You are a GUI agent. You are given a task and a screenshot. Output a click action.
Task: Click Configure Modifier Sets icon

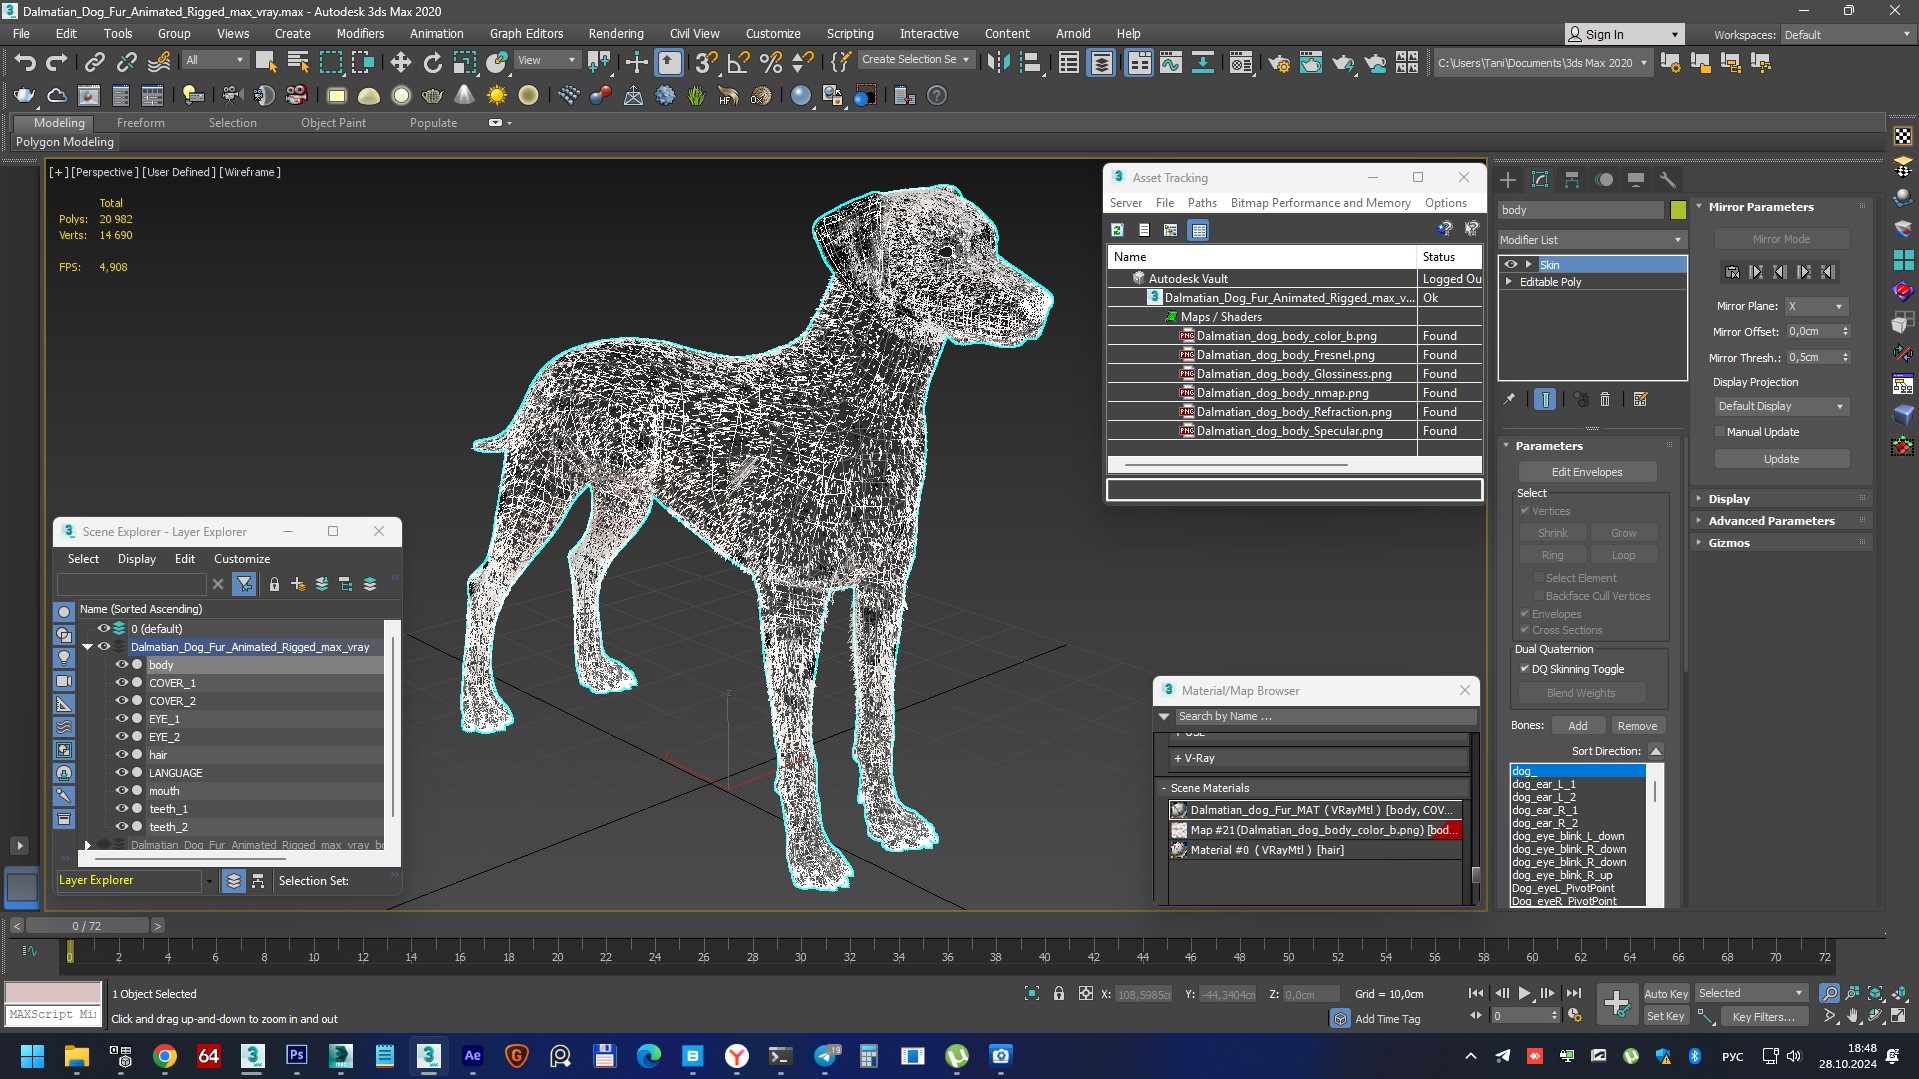point(1640,399)
